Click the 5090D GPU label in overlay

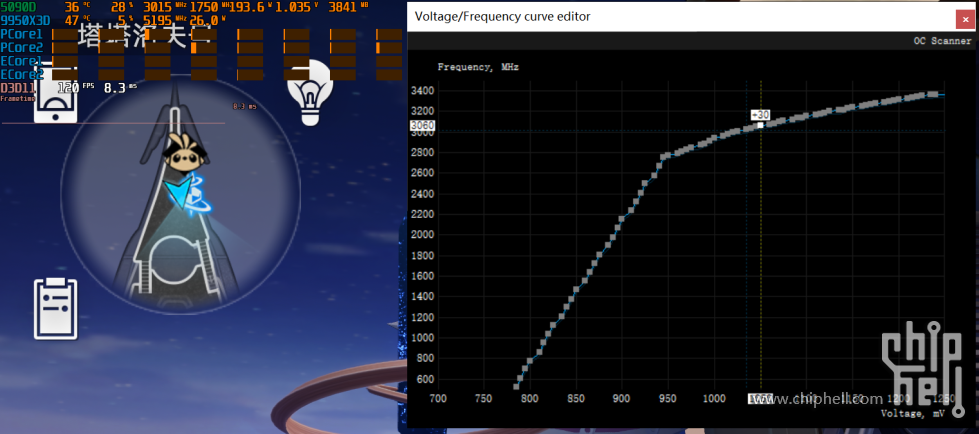(x=18, y=7)
